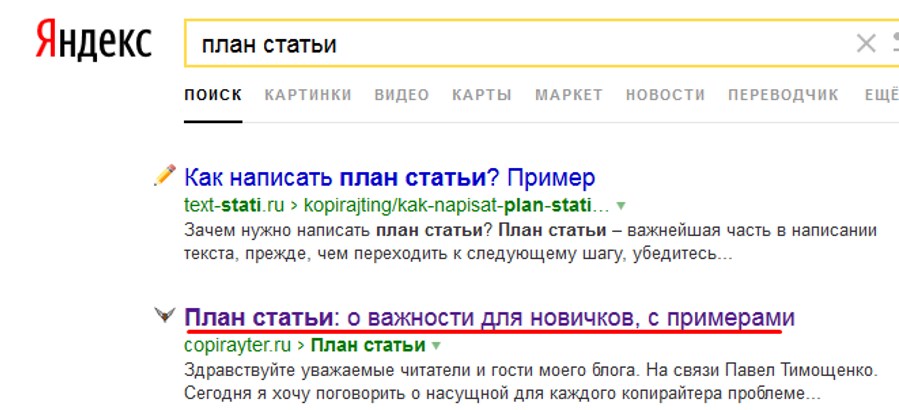899x410 pixels.
Task: Open the Переводчик tab
Action: (x=783, y=95)
